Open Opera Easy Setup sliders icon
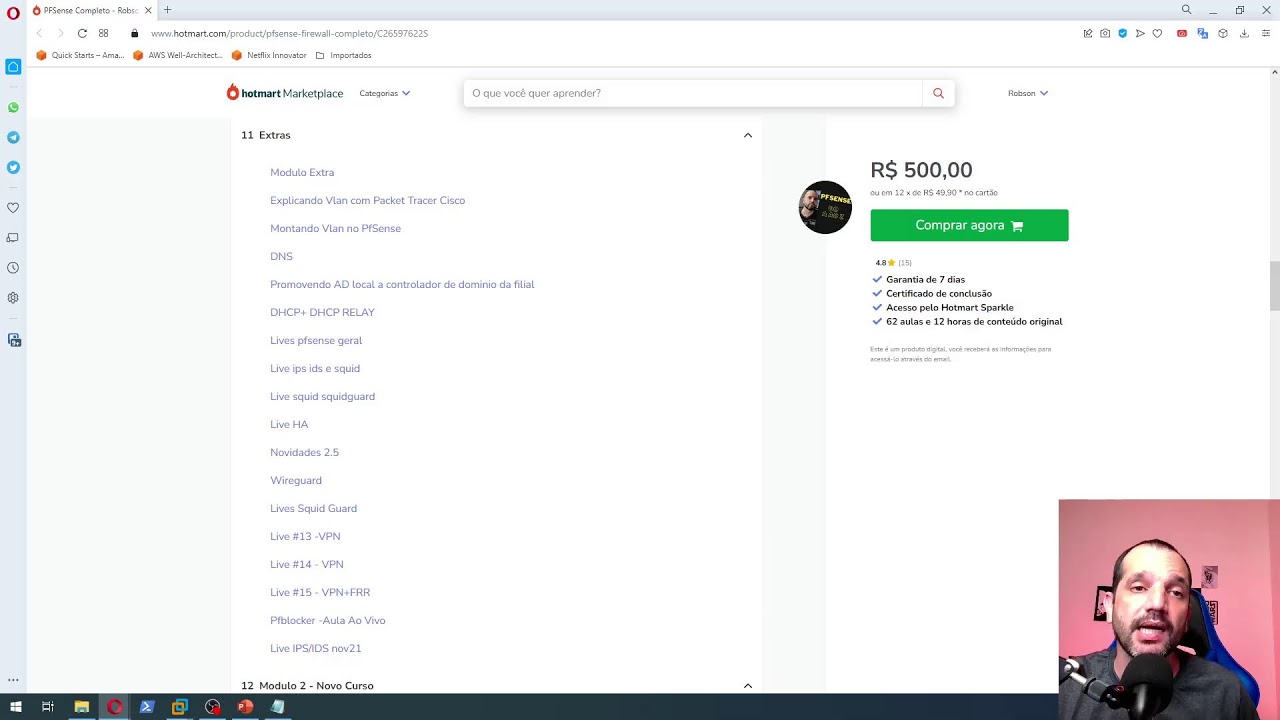This screenshot has height=720, width=1280. click(x=1265, y=33)
